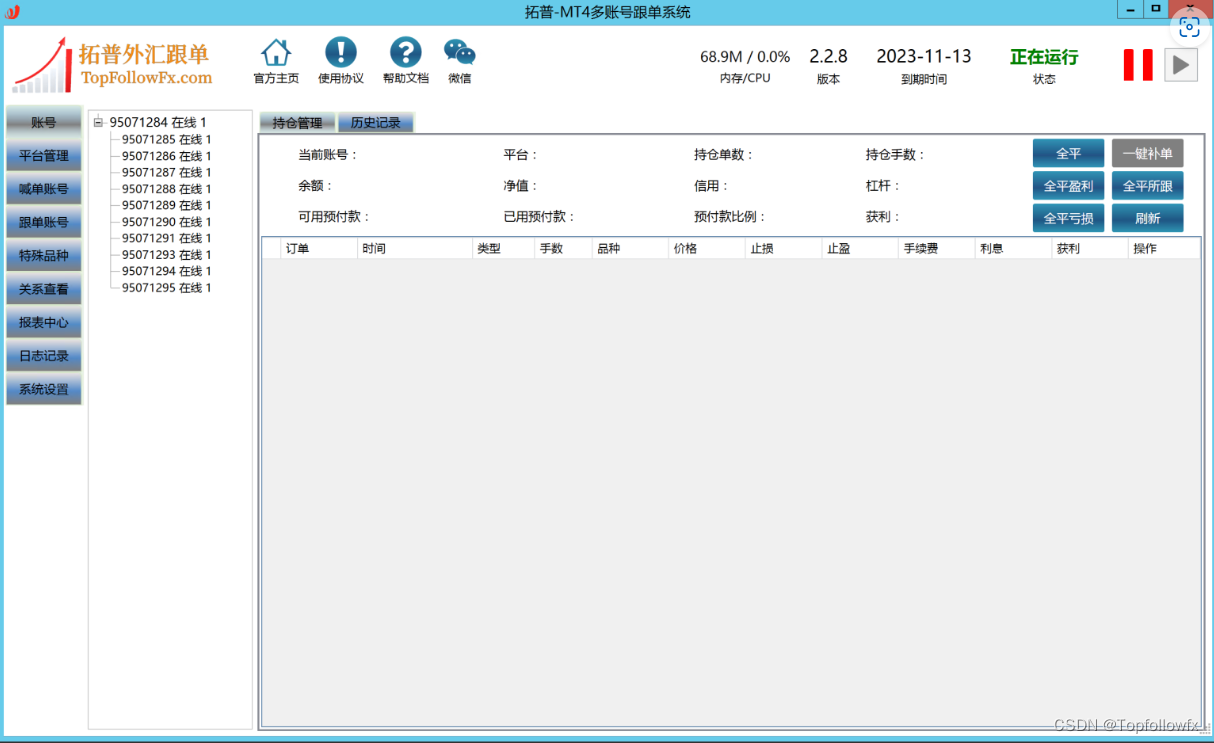This screenshot has width=1214, height=743.
Task: Sort by the 利息 column header
Action: pyautogui.click(x=1013, y=249)
